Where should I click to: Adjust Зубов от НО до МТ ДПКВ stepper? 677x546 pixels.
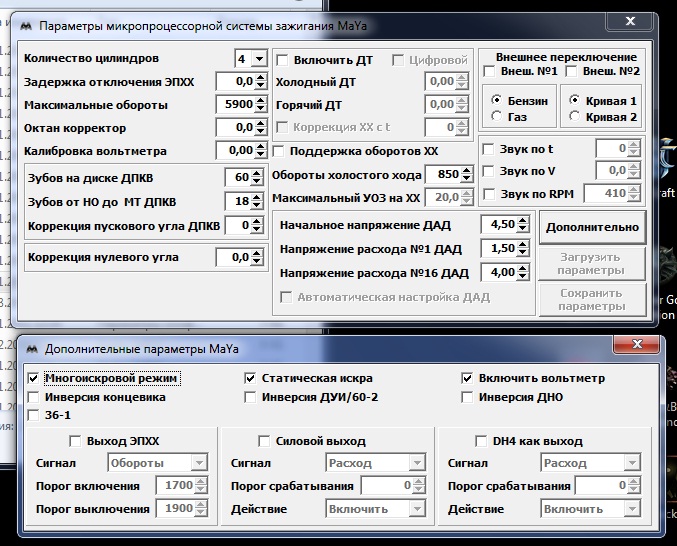[x=257, y=201]
